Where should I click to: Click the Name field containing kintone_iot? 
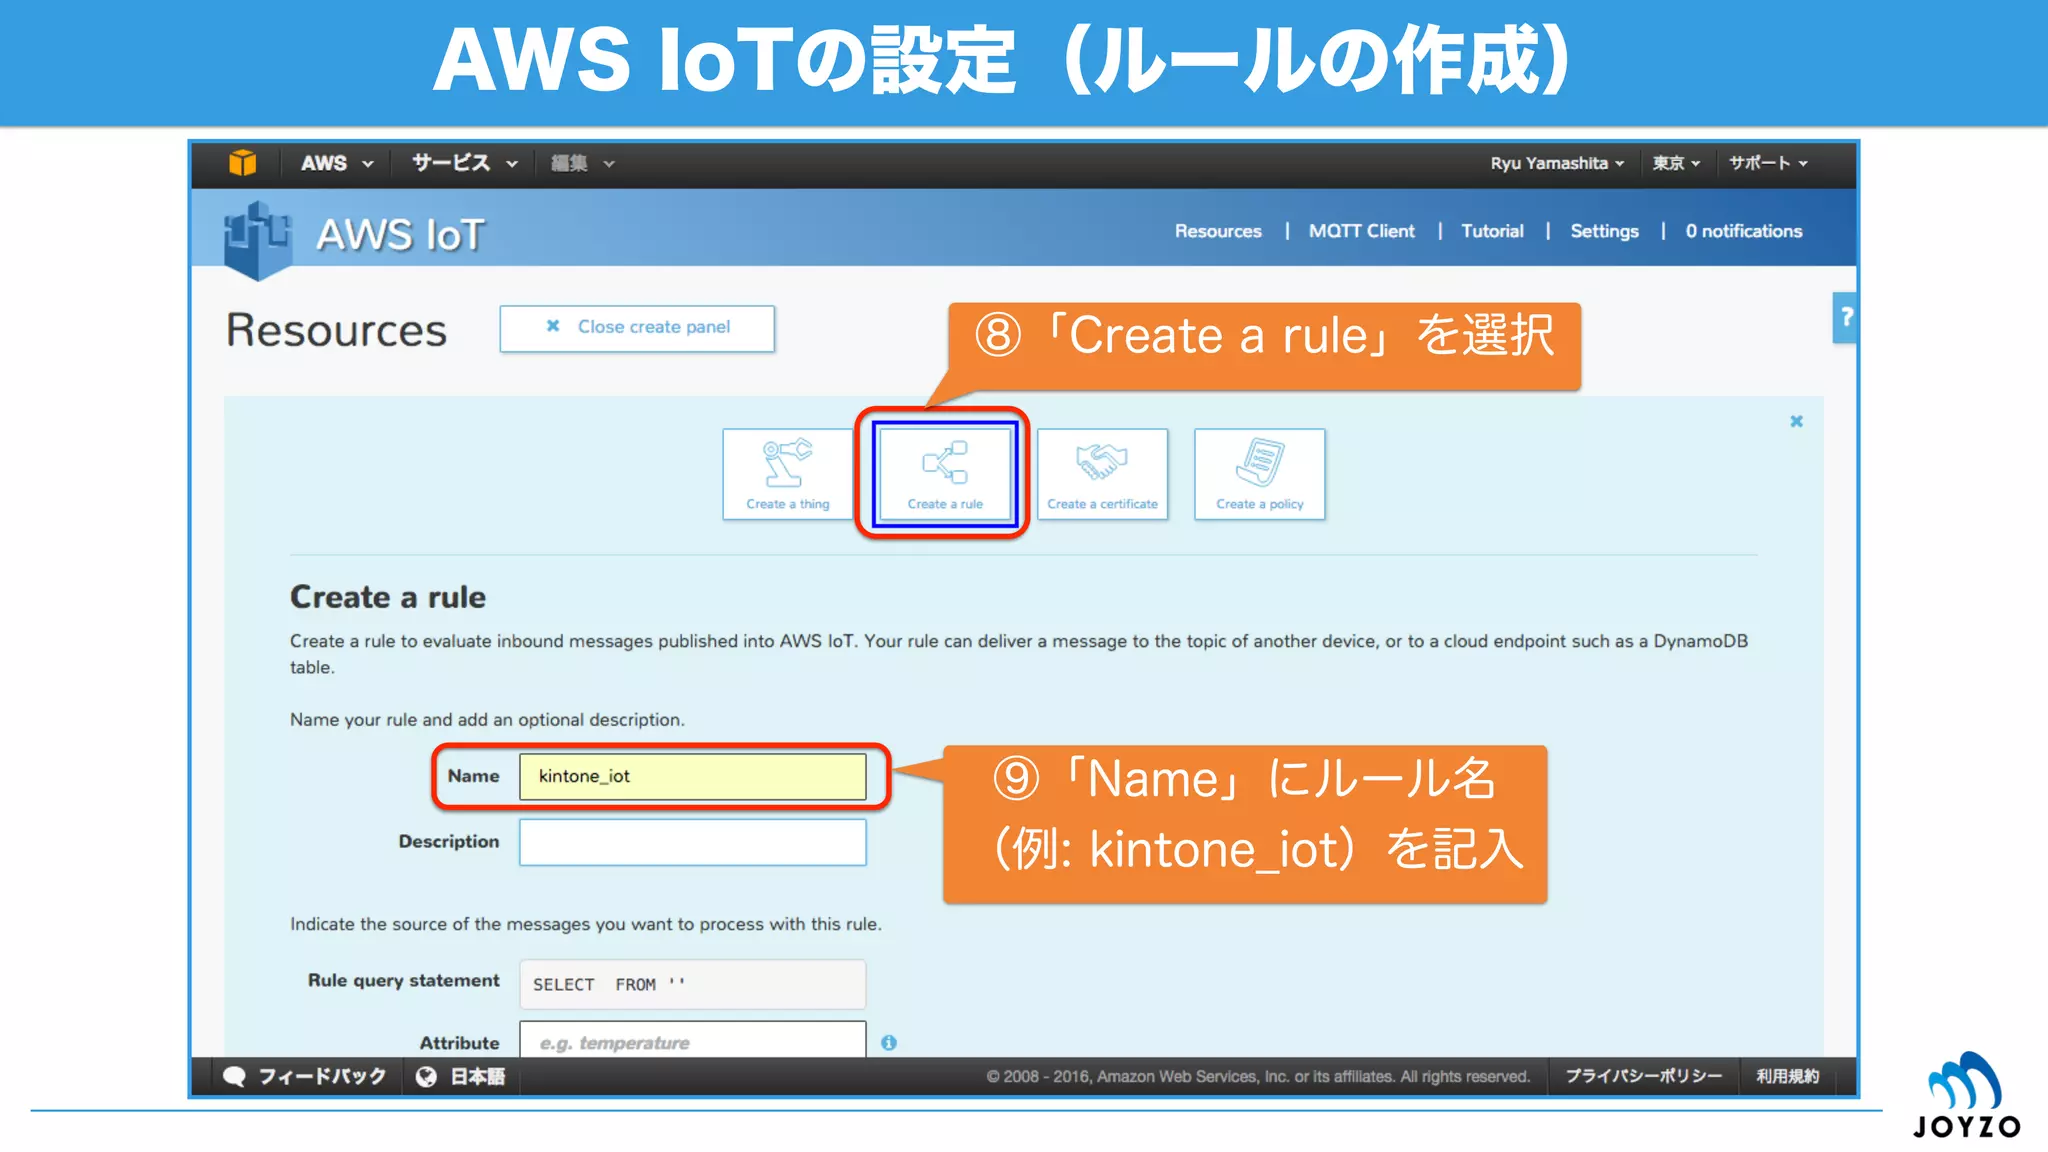692,777
